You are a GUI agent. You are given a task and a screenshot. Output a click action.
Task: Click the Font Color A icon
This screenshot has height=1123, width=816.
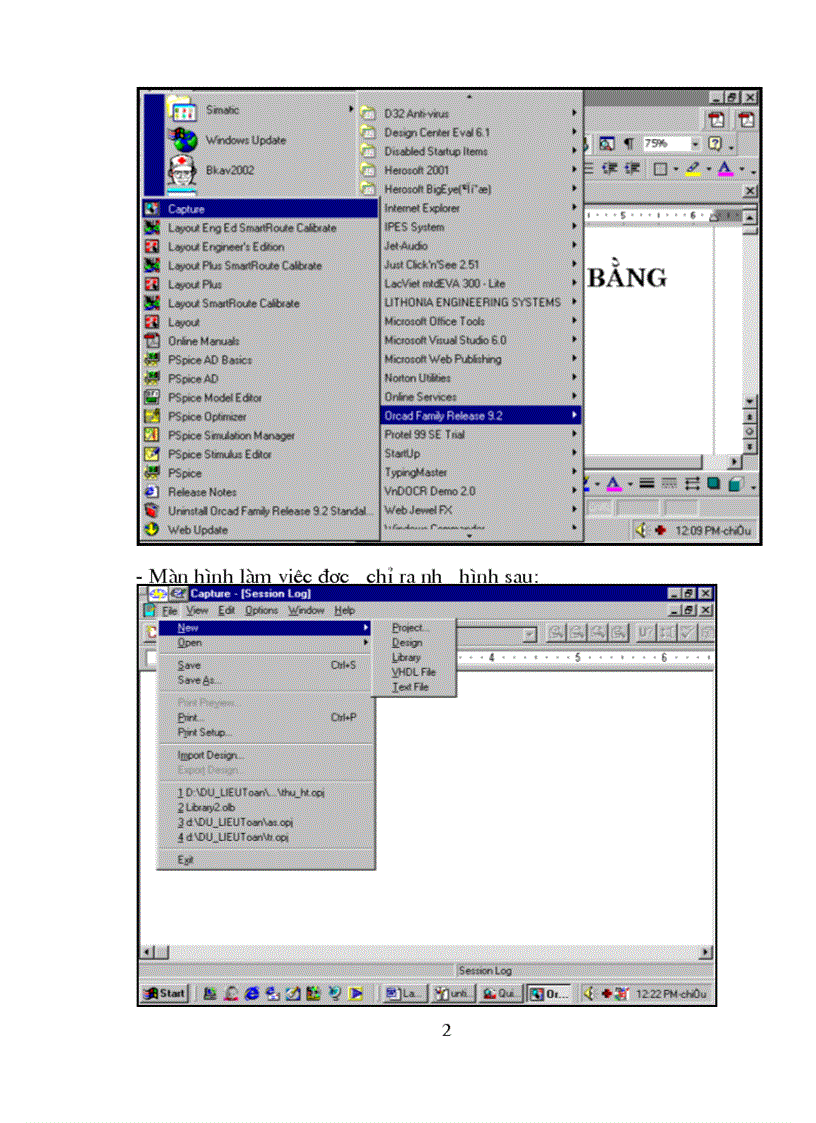point(725,168)
